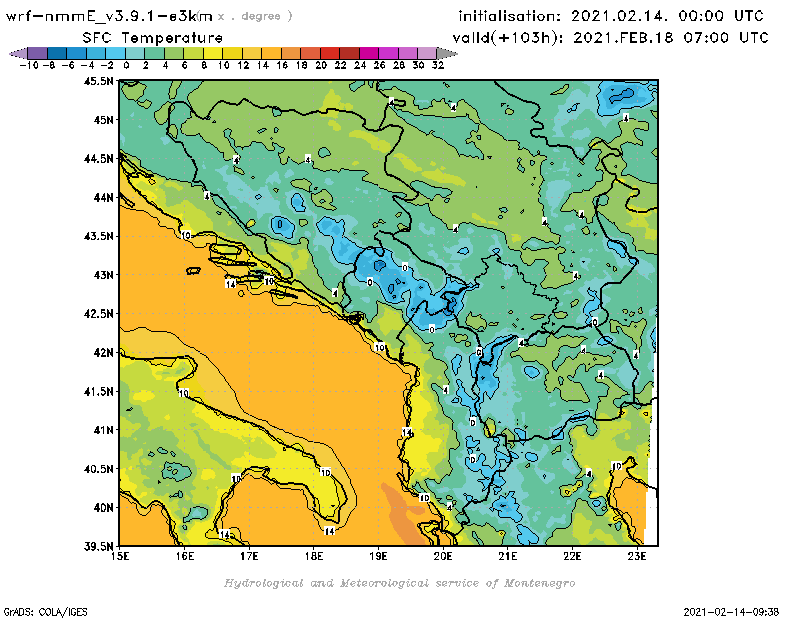Pick the magenta swatch between 24 and 26
Viewport: 800px width, 618px height.
pos(368,53)
